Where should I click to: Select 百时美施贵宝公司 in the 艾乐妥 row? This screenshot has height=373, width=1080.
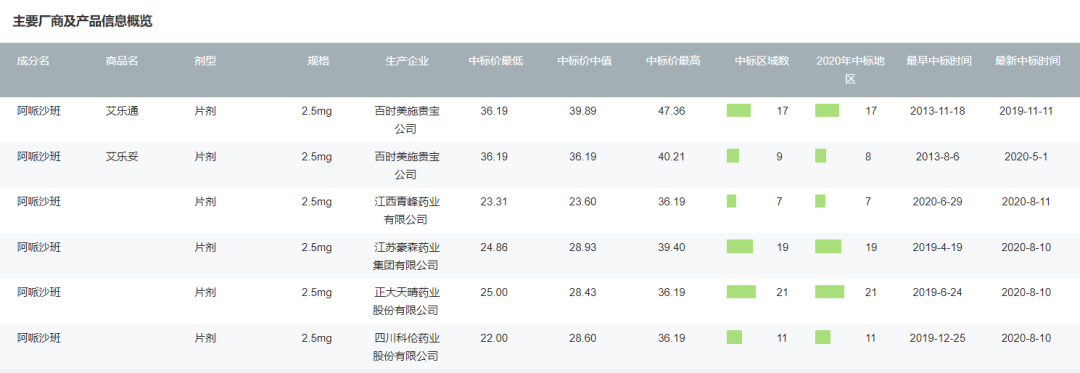tap(406, 165)
